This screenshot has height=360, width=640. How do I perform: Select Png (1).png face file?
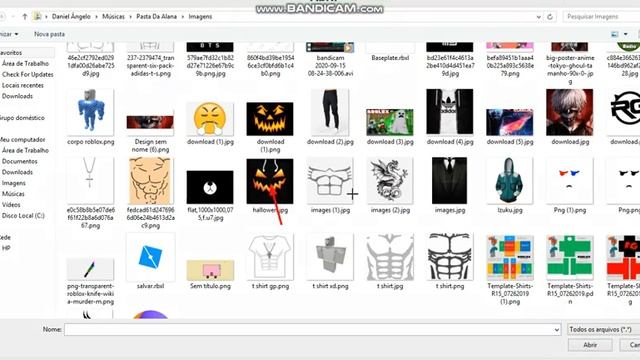(570, 186)
